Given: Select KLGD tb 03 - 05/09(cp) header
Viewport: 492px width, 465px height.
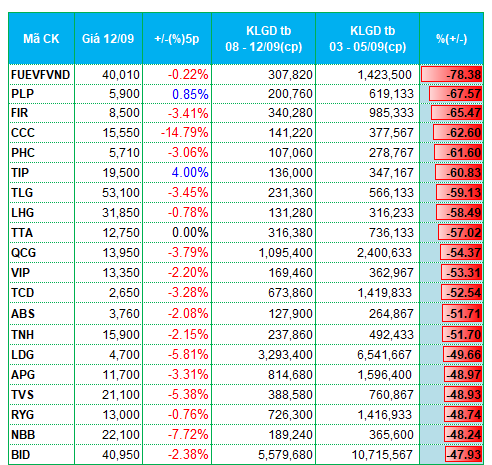Looking at the screenshot, I should tap(368, 39).
